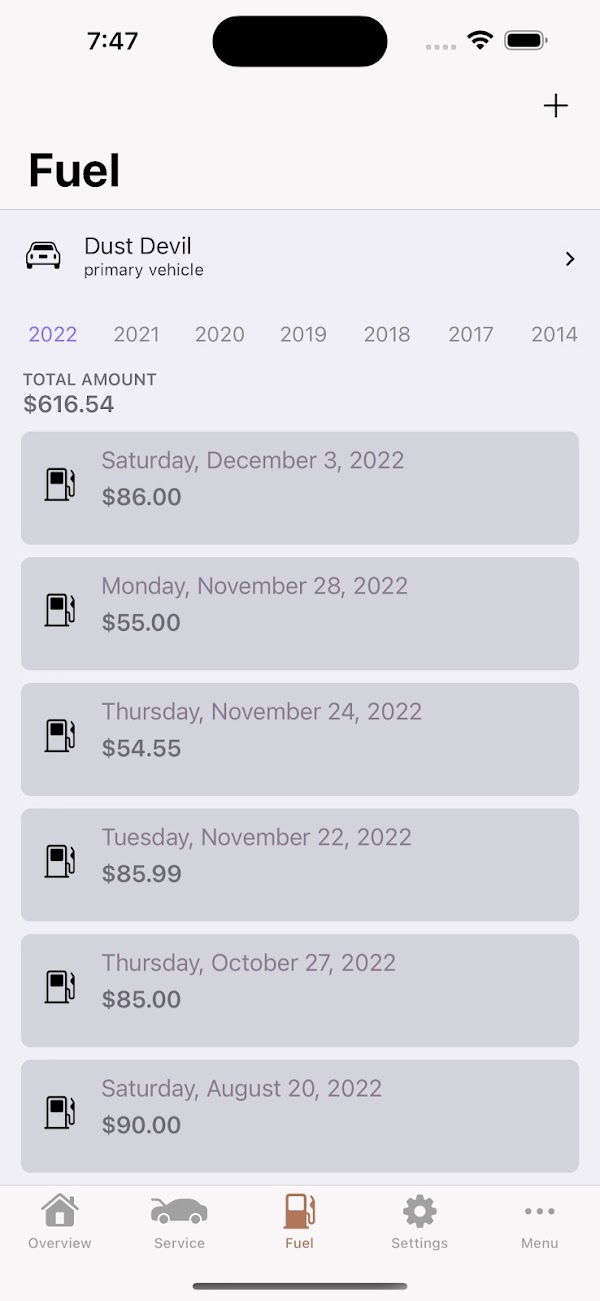Open the $54.55 November 24 fuel entry
This screenshot has height=1301, width=600.
coord(300,739)
